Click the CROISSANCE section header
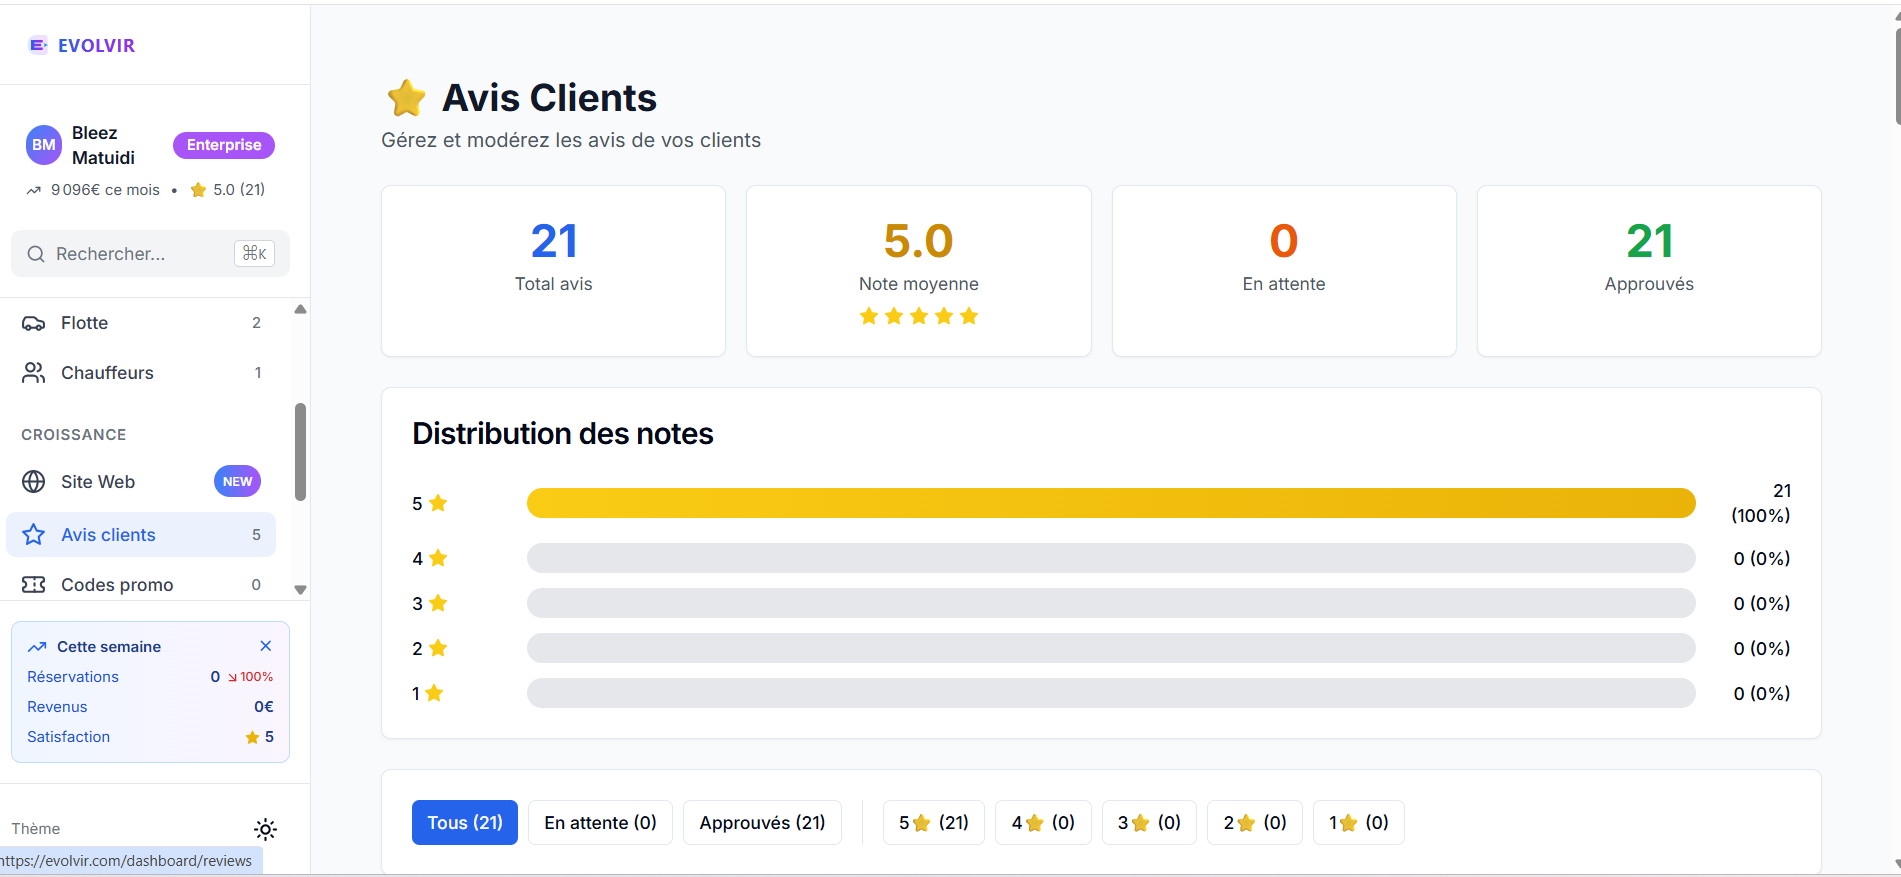Screen dimensions: 1901x877 74,435
